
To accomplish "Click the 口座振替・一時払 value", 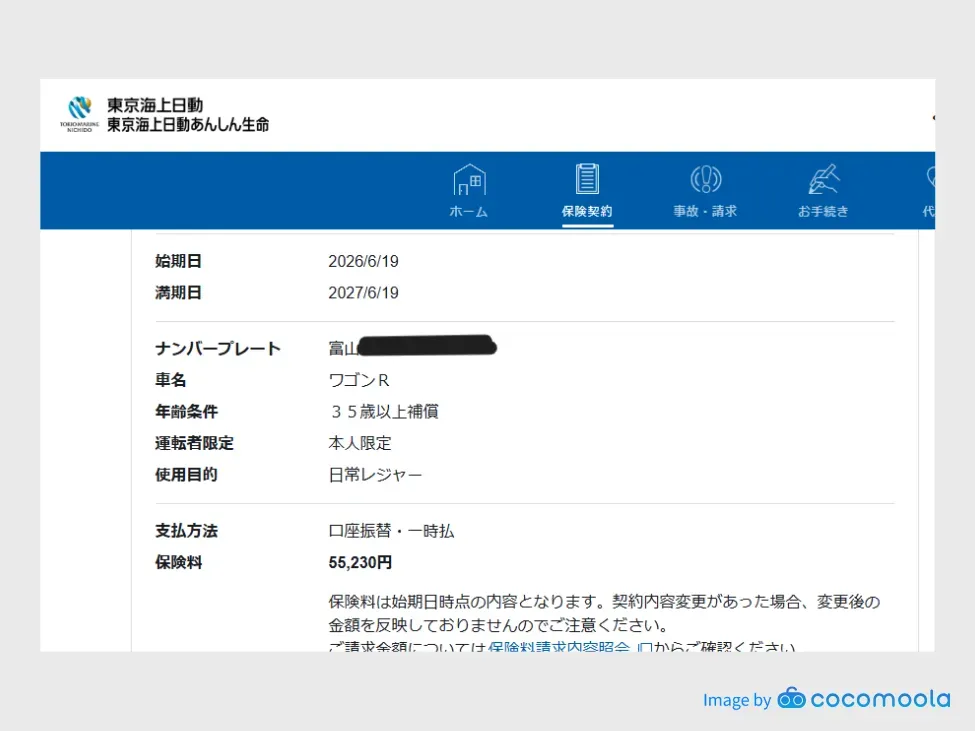I will (x=391, y=531).
